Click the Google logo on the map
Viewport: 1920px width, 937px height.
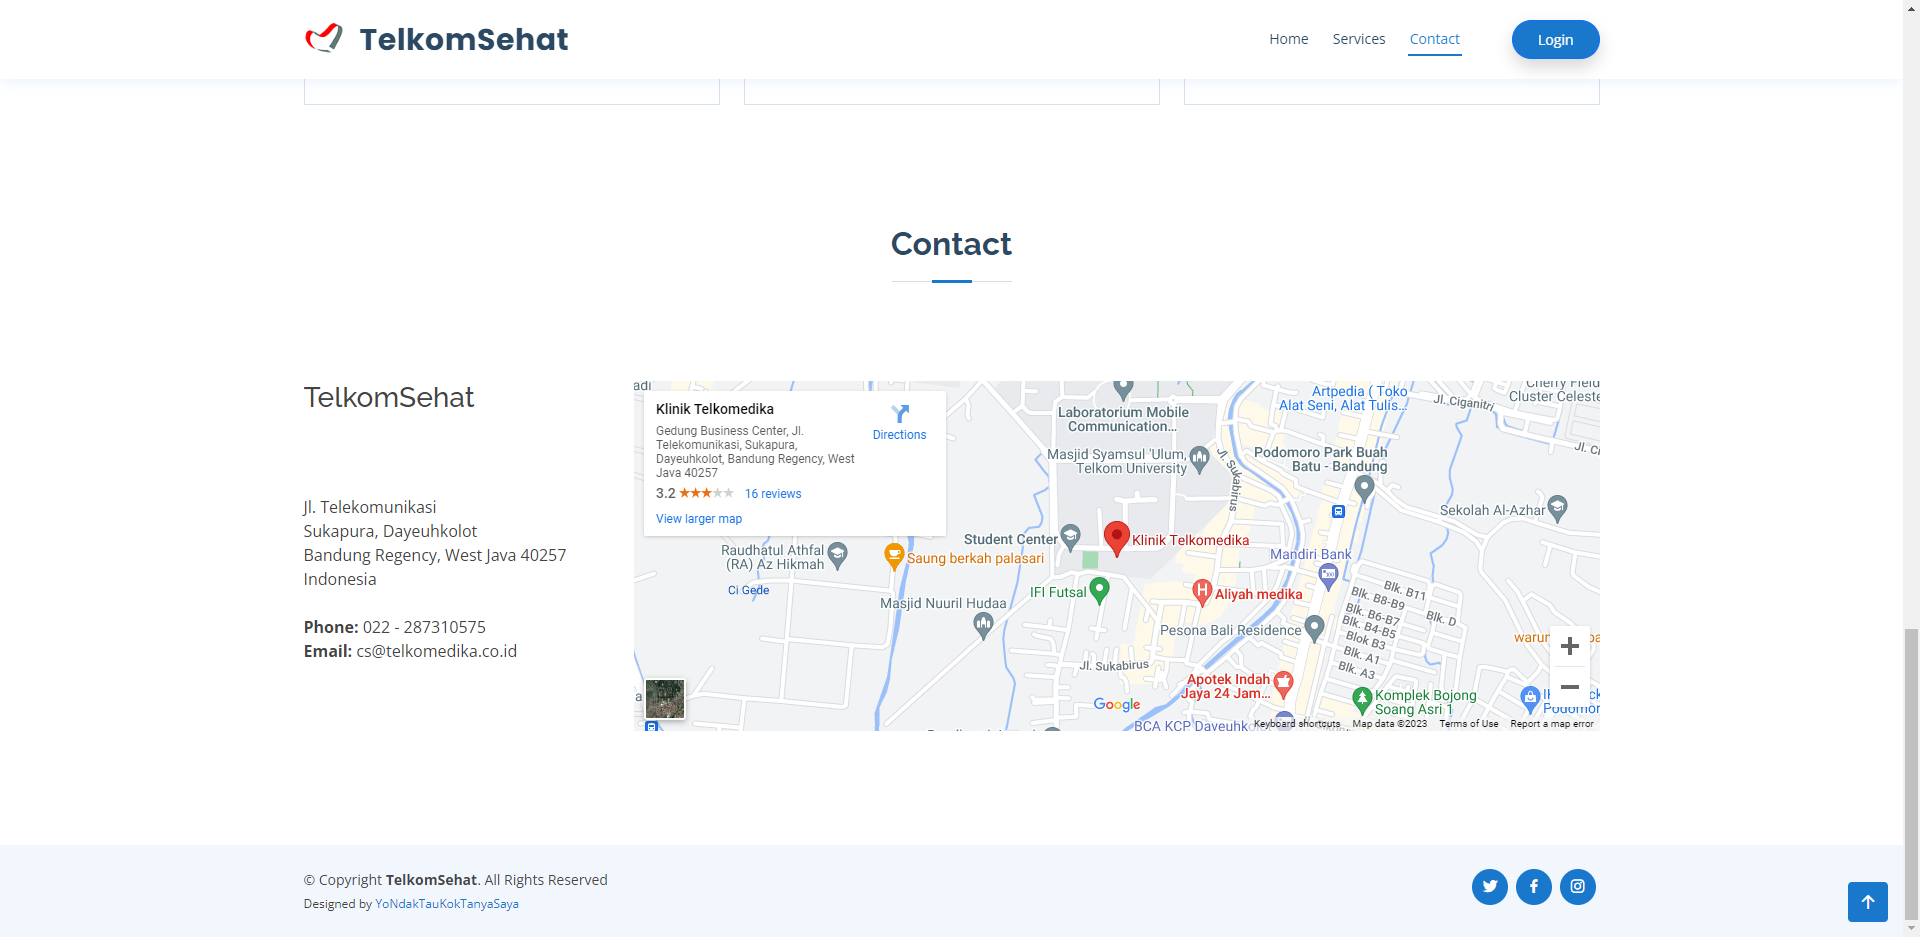(x=1117, y=704)
